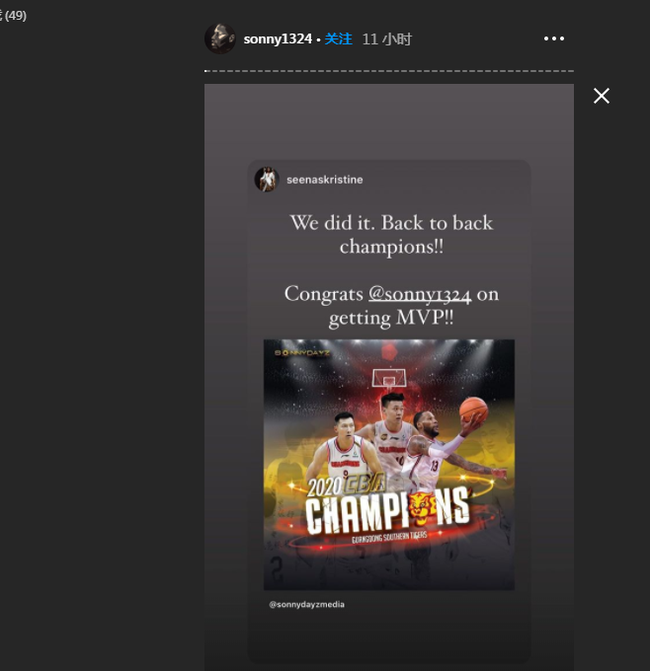650x671 pixels.
Task: Click the SONNYDAYZ watermark logo on the poster
Action: (x=302, y=353)
